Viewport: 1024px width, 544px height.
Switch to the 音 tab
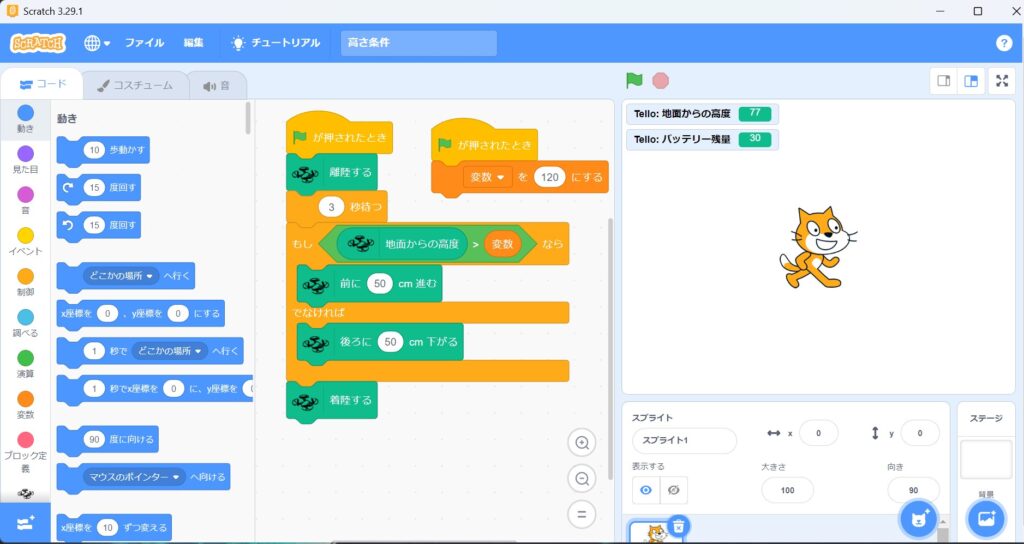click(217, 86)
